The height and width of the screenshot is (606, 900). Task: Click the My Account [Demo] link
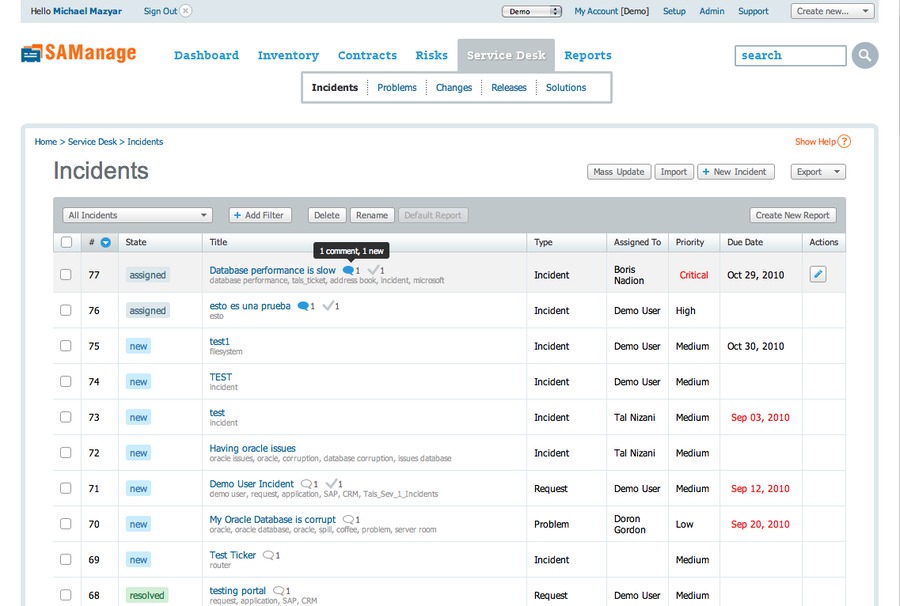pyautogui.click(x=611, y=11)
